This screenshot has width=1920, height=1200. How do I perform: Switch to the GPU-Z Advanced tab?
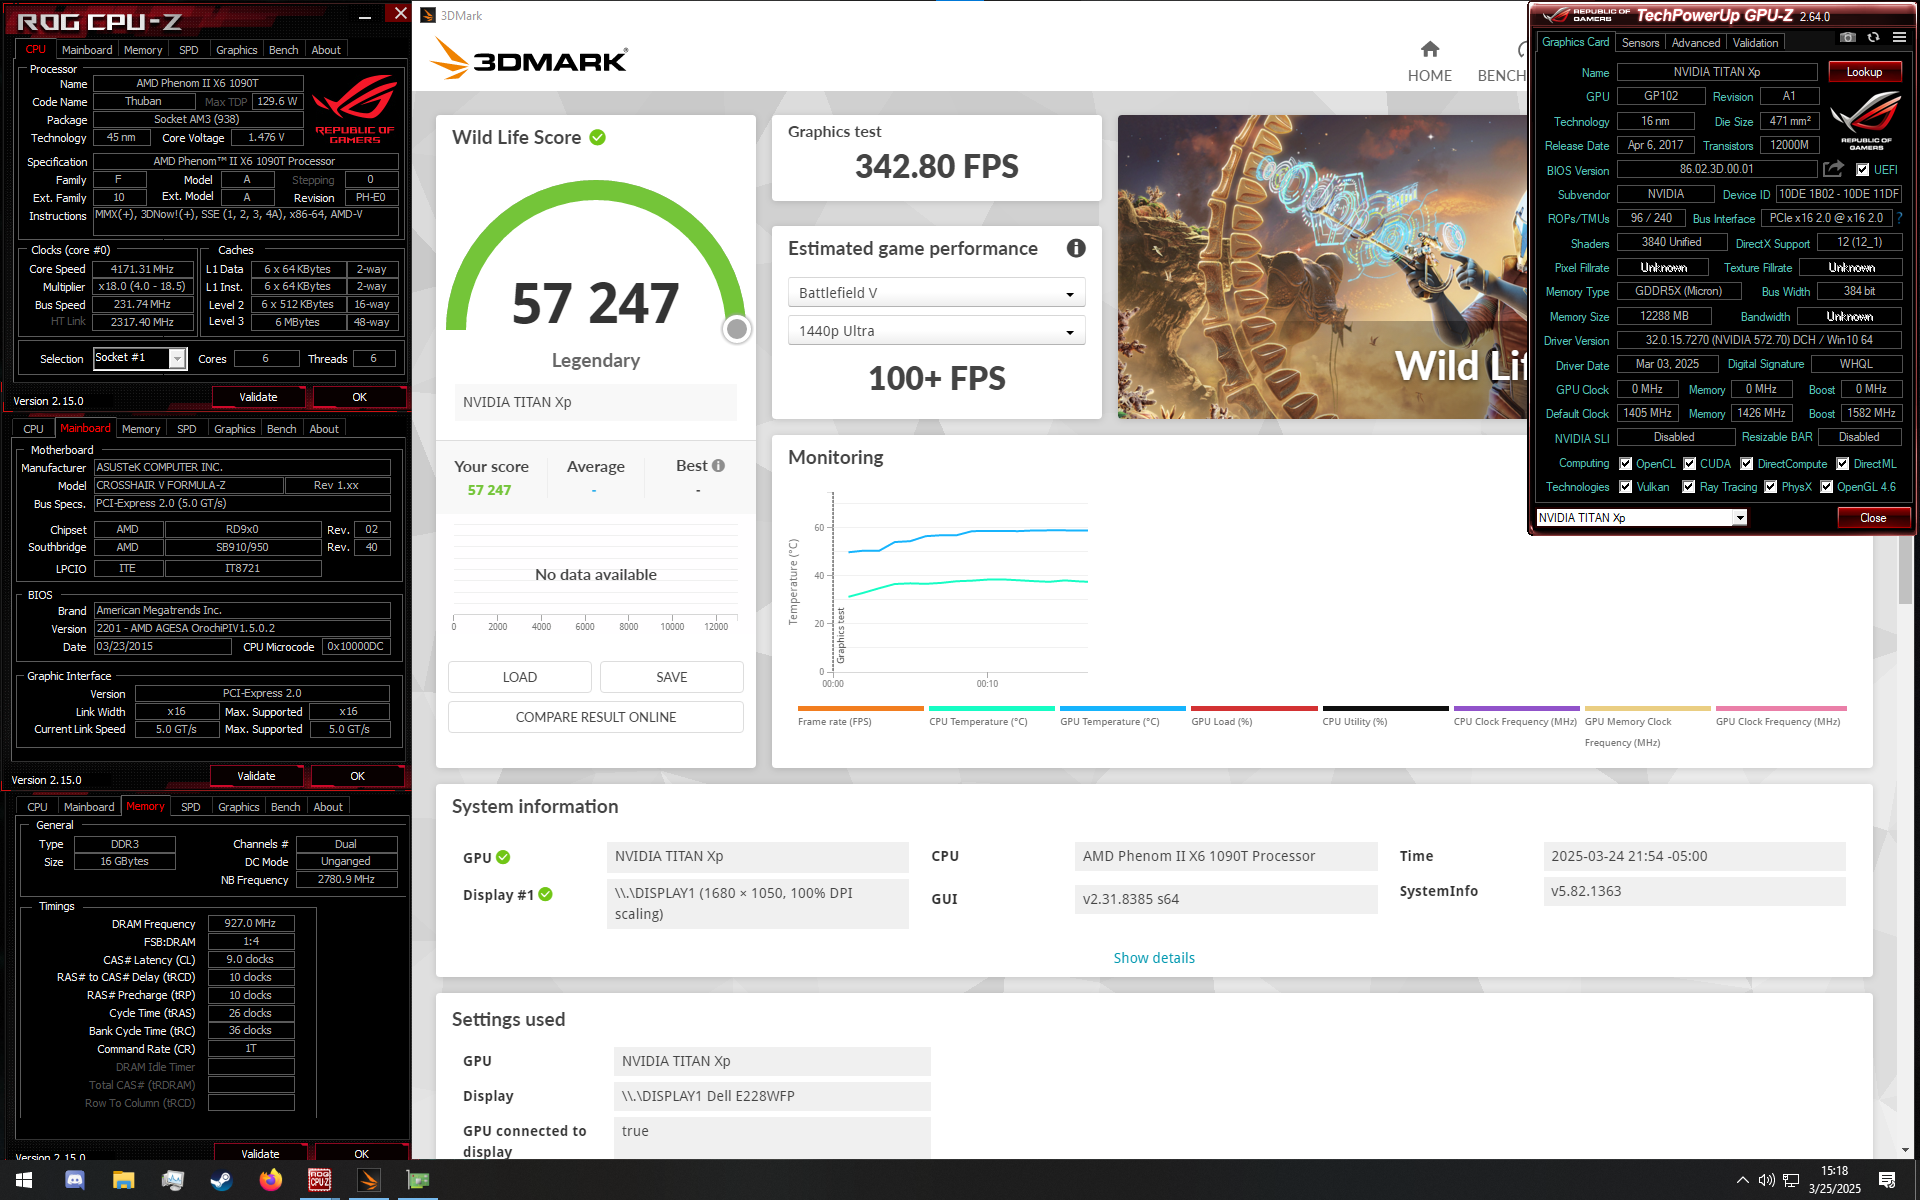(x=1696, y=43)
